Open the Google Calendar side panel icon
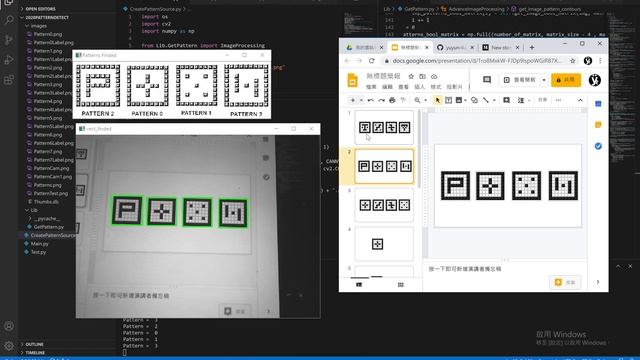Image resolution: width=640 pixels, height=360 pixels. 598,104
